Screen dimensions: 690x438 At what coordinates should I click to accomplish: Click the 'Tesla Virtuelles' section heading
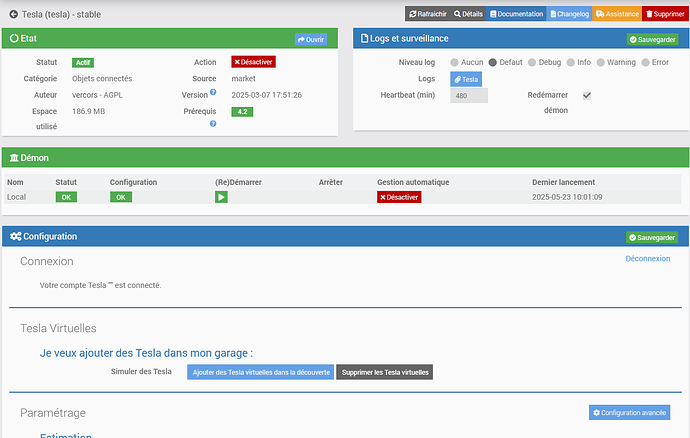pos(58,328)
